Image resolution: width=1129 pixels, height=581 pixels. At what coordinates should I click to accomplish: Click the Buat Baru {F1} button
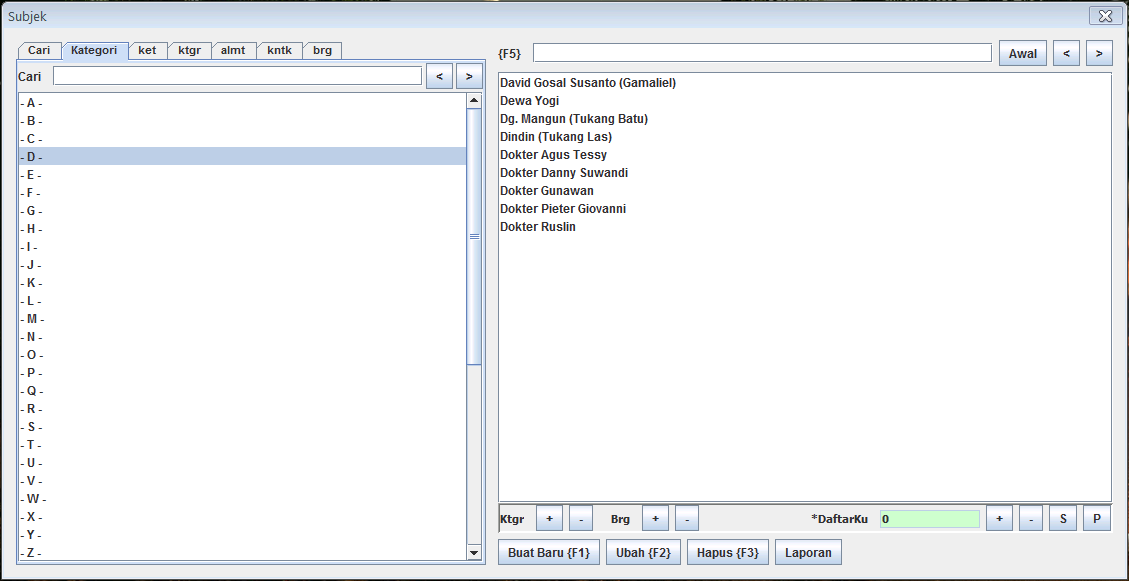pyautogui.click(x=549, y=553)
